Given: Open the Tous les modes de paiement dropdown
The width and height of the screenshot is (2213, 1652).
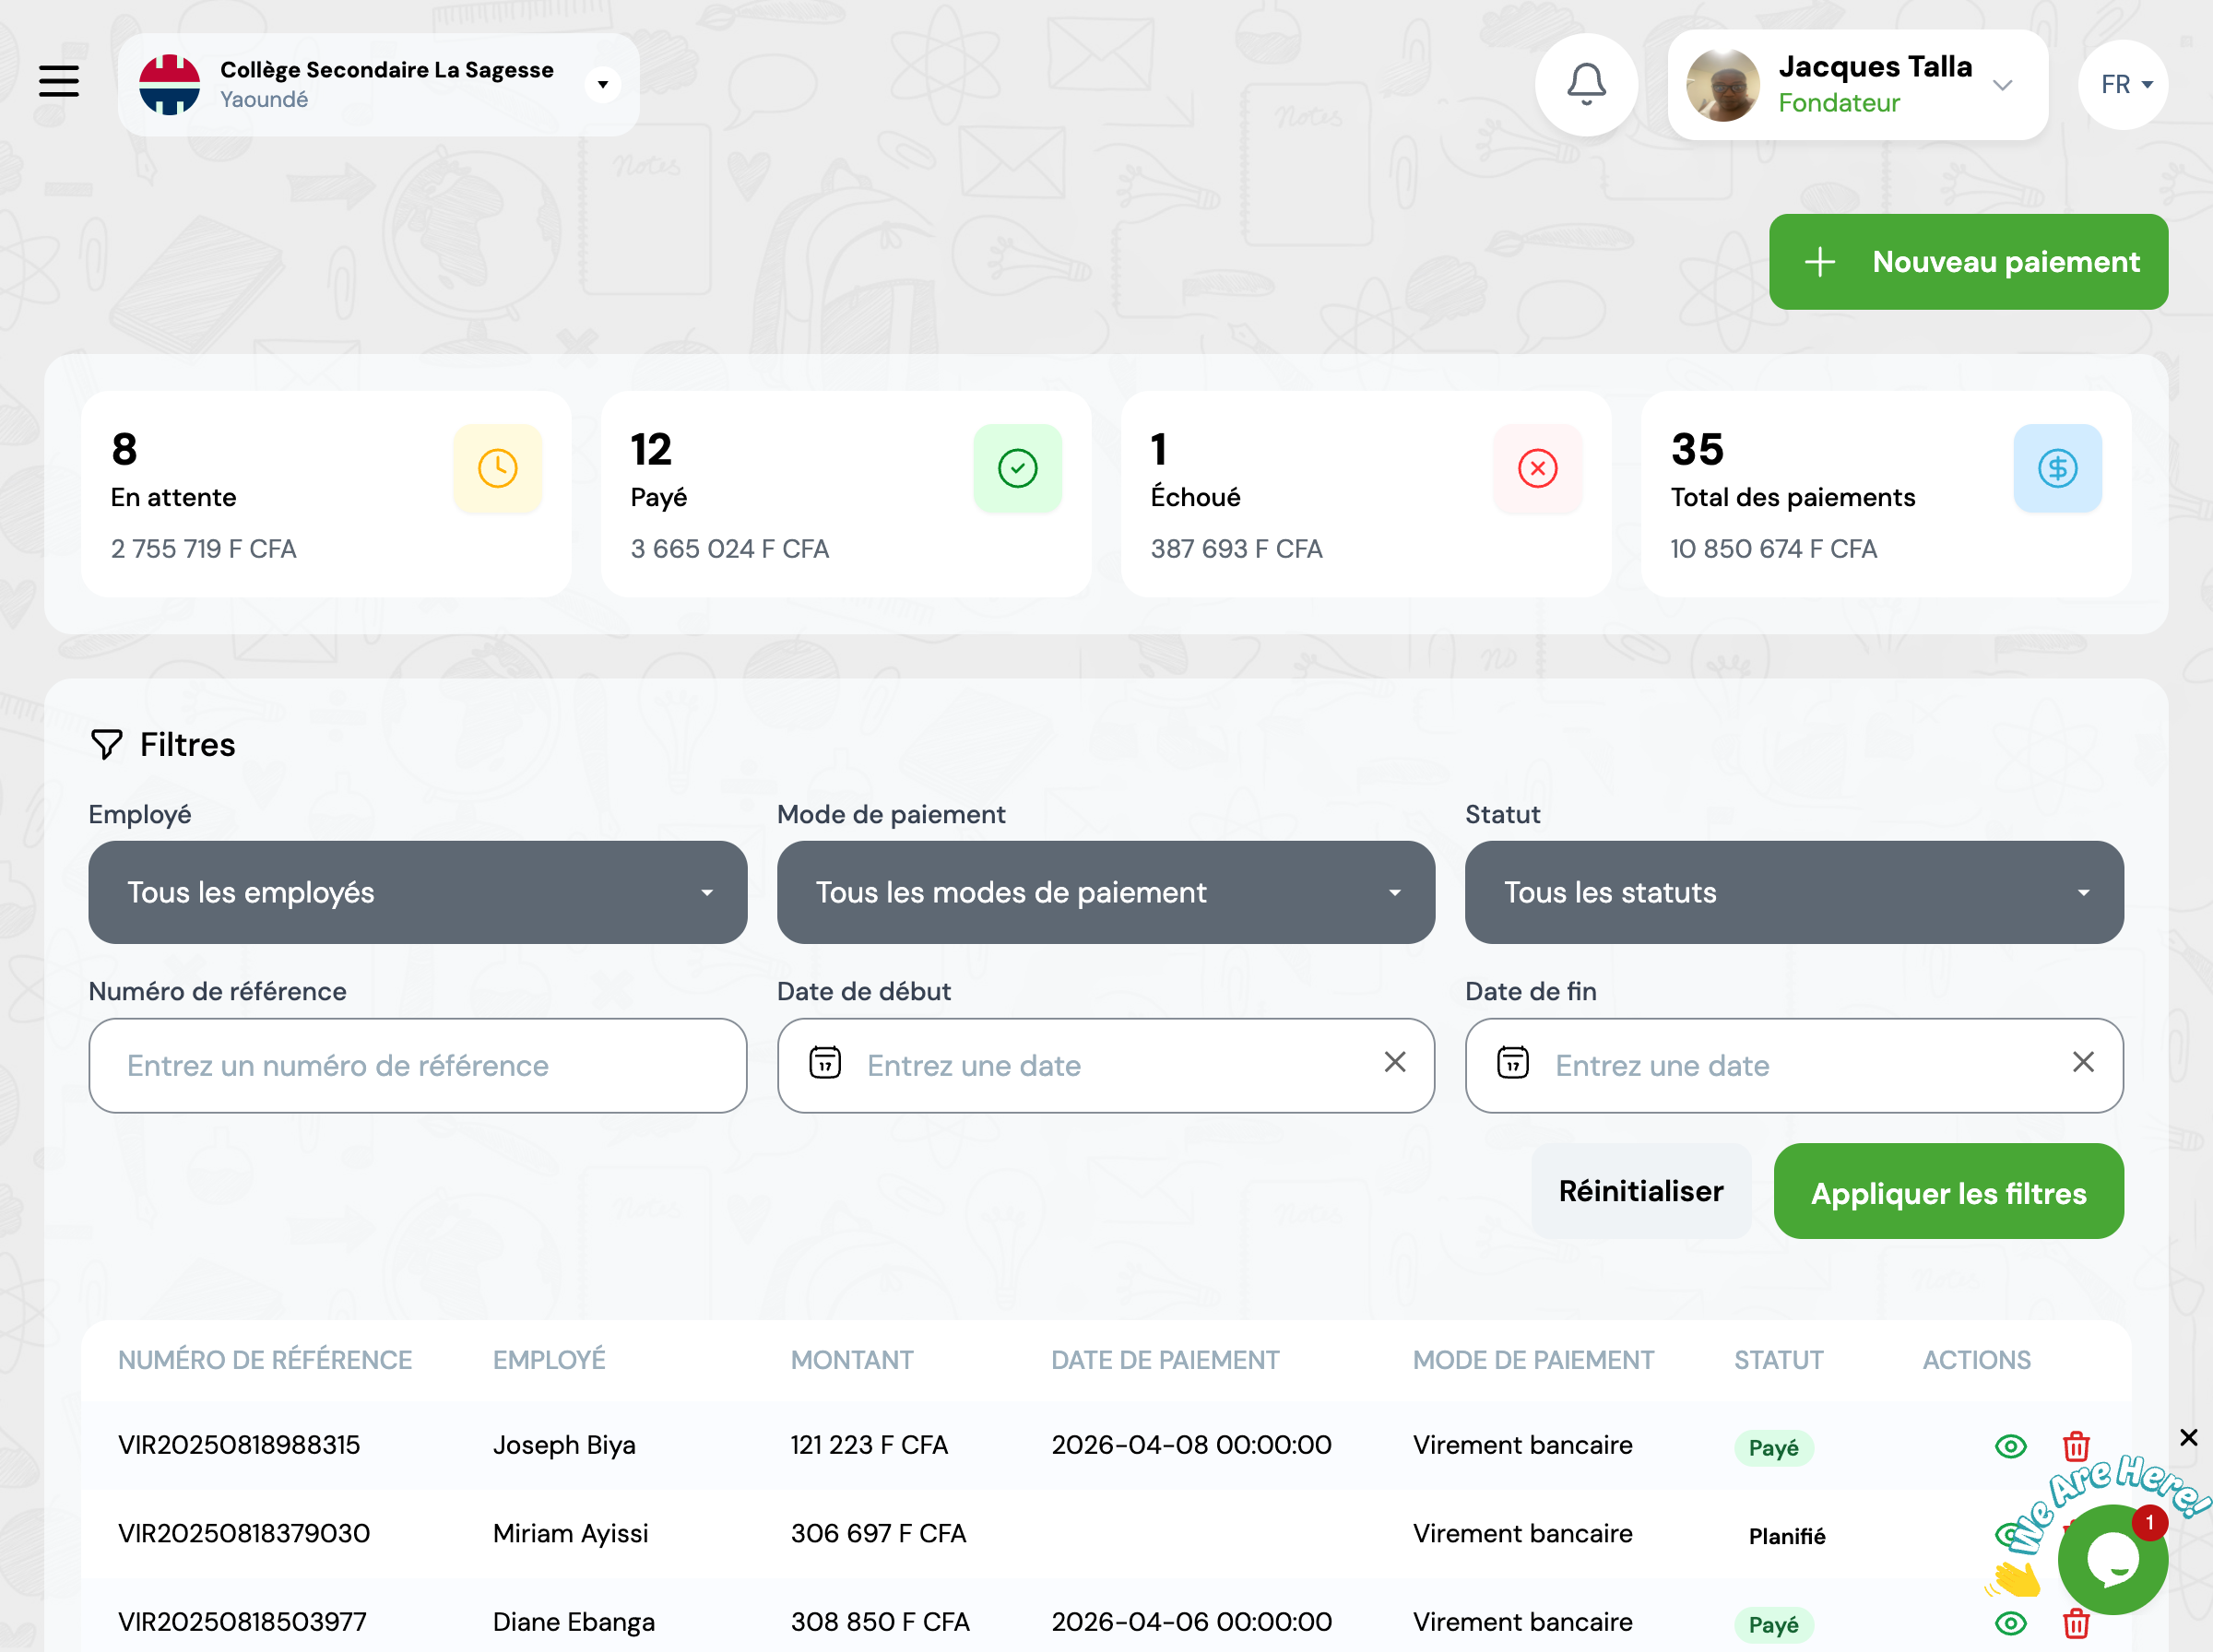Looking at the screenshot, I should 1105,892.
